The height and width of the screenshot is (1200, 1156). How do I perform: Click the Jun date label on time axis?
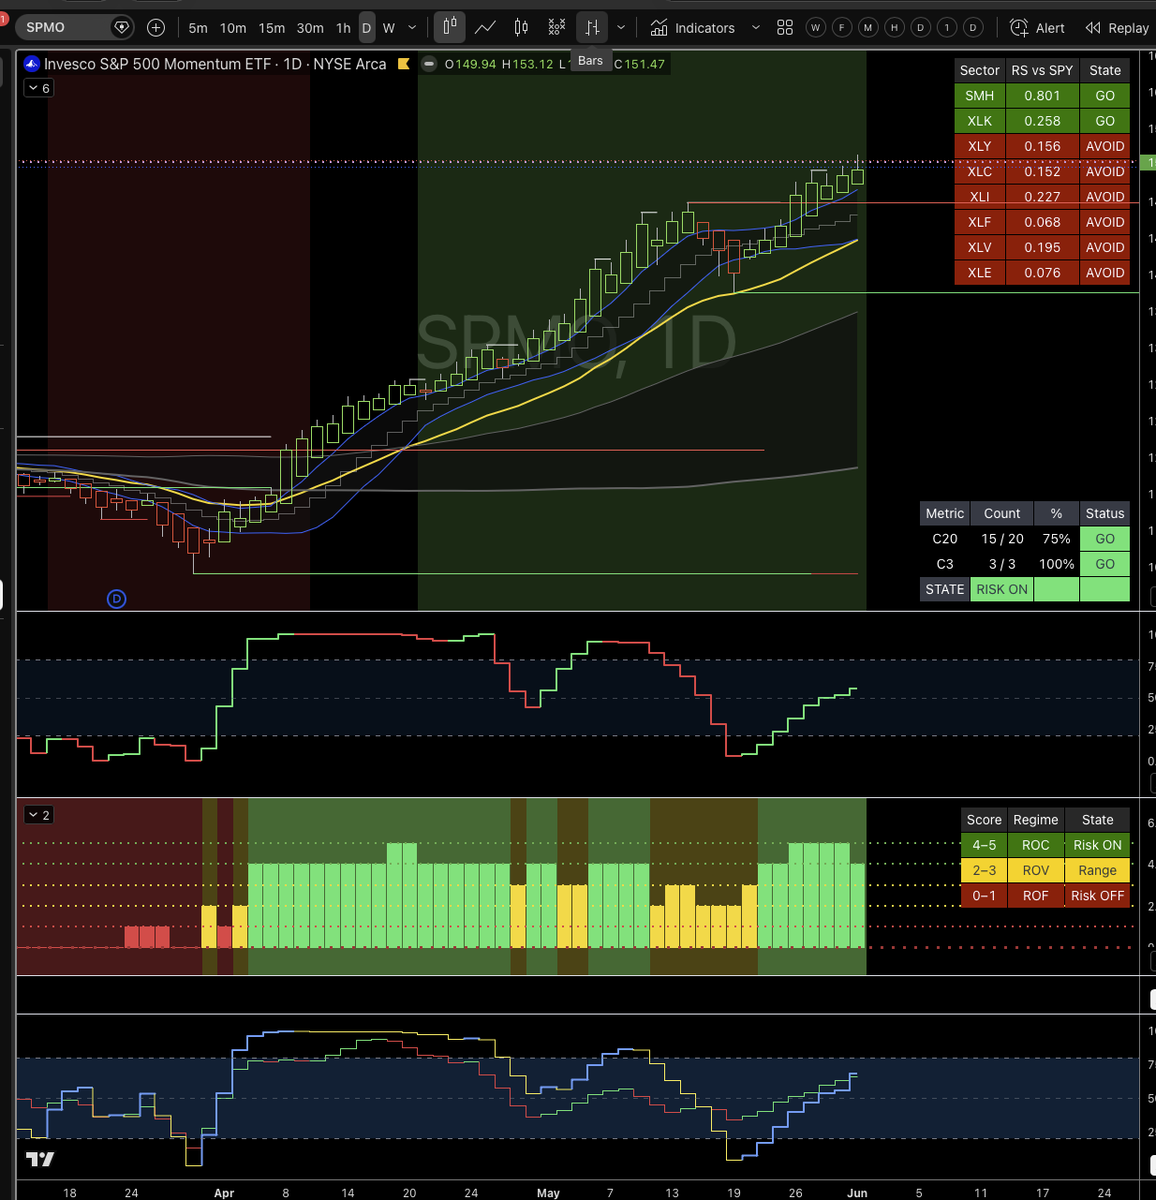(857, 1193)
